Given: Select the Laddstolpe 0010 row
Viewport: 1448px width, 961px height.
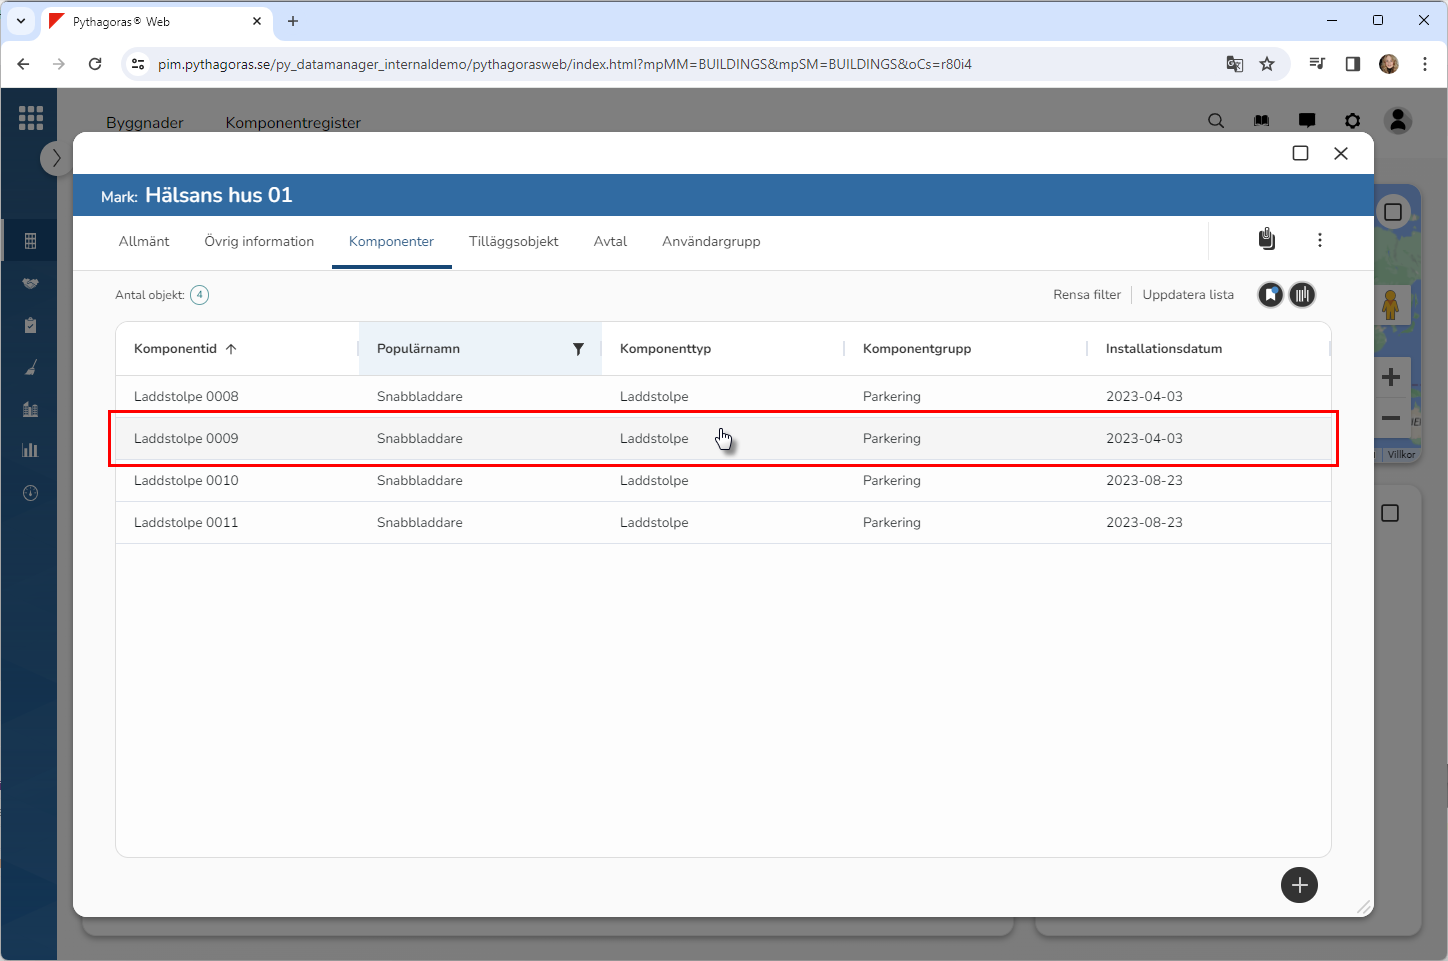Looking at the screenshot, I should 186,481.
